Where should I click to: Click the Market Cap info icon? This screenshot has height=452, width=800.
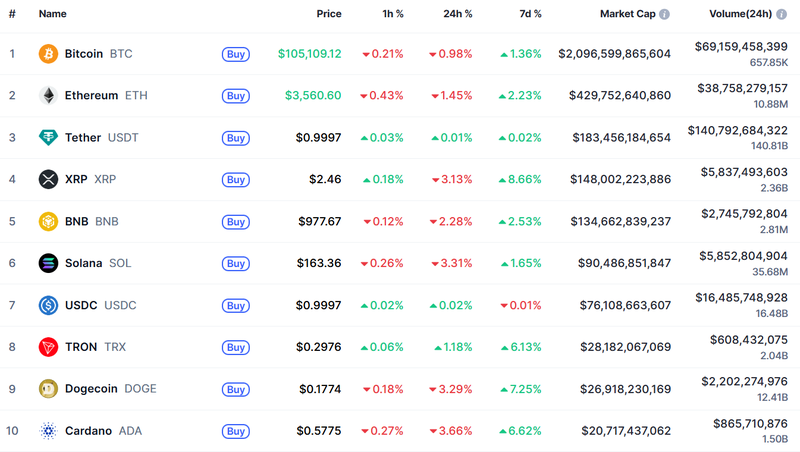(665, 14)
